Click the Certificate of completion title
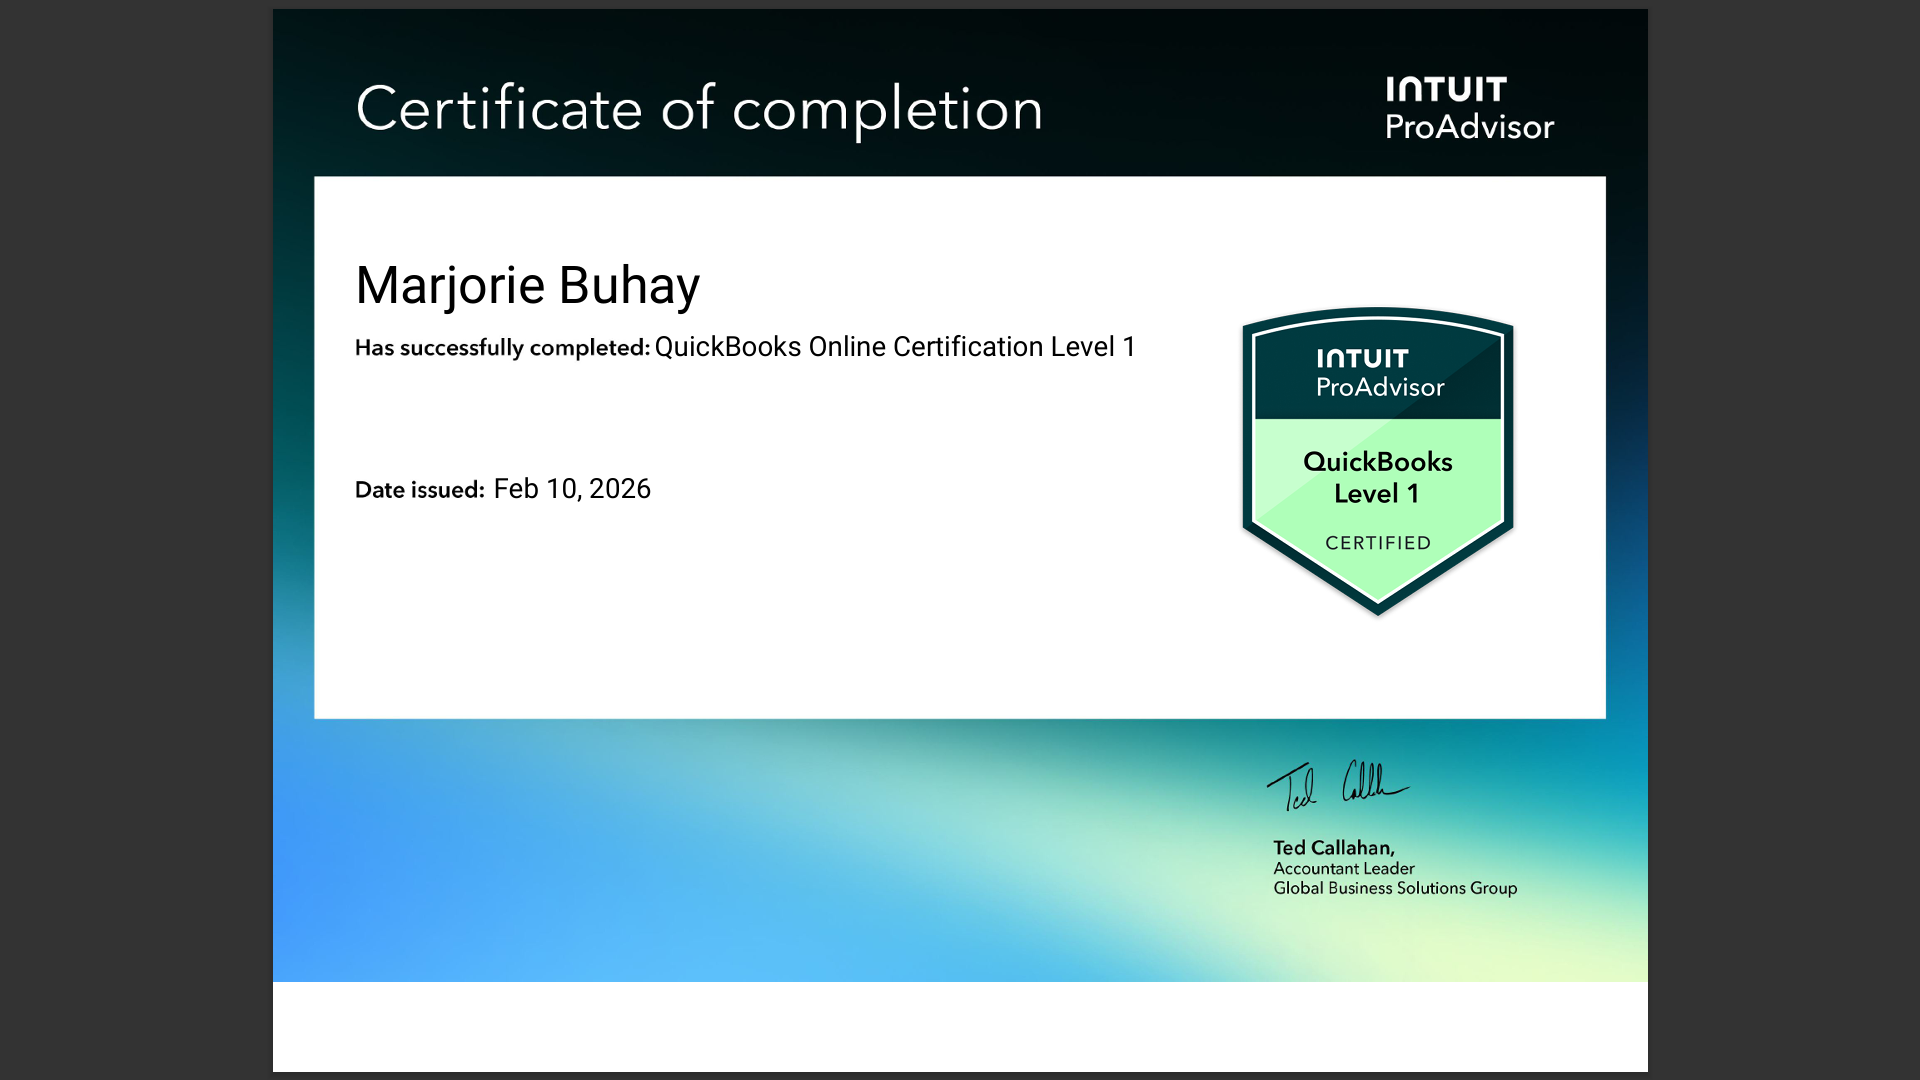Image resolution: width=1920 pixels, height=1080 pixels. pos(700,110)
